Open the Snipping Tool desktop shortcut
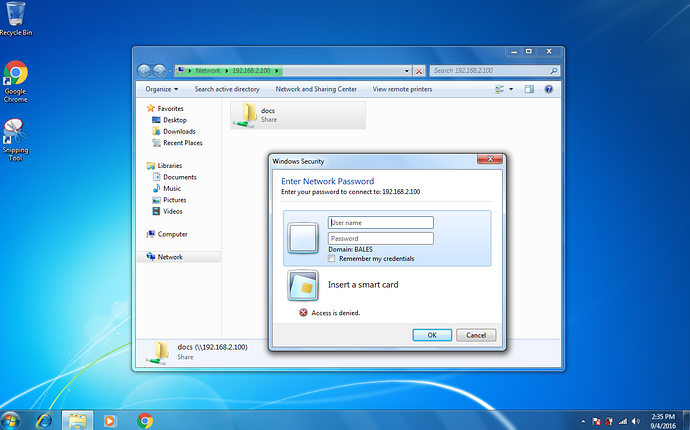690x430 pixels. click(15, 140)
